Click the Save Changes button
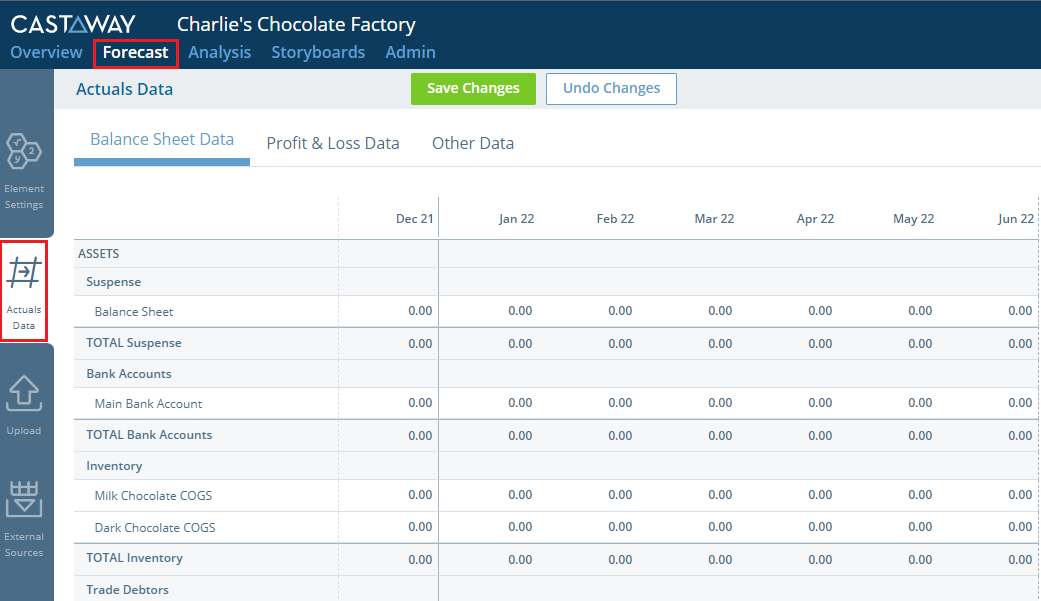This screenshot has width=1041, height=601. click(x=473, y=88)
